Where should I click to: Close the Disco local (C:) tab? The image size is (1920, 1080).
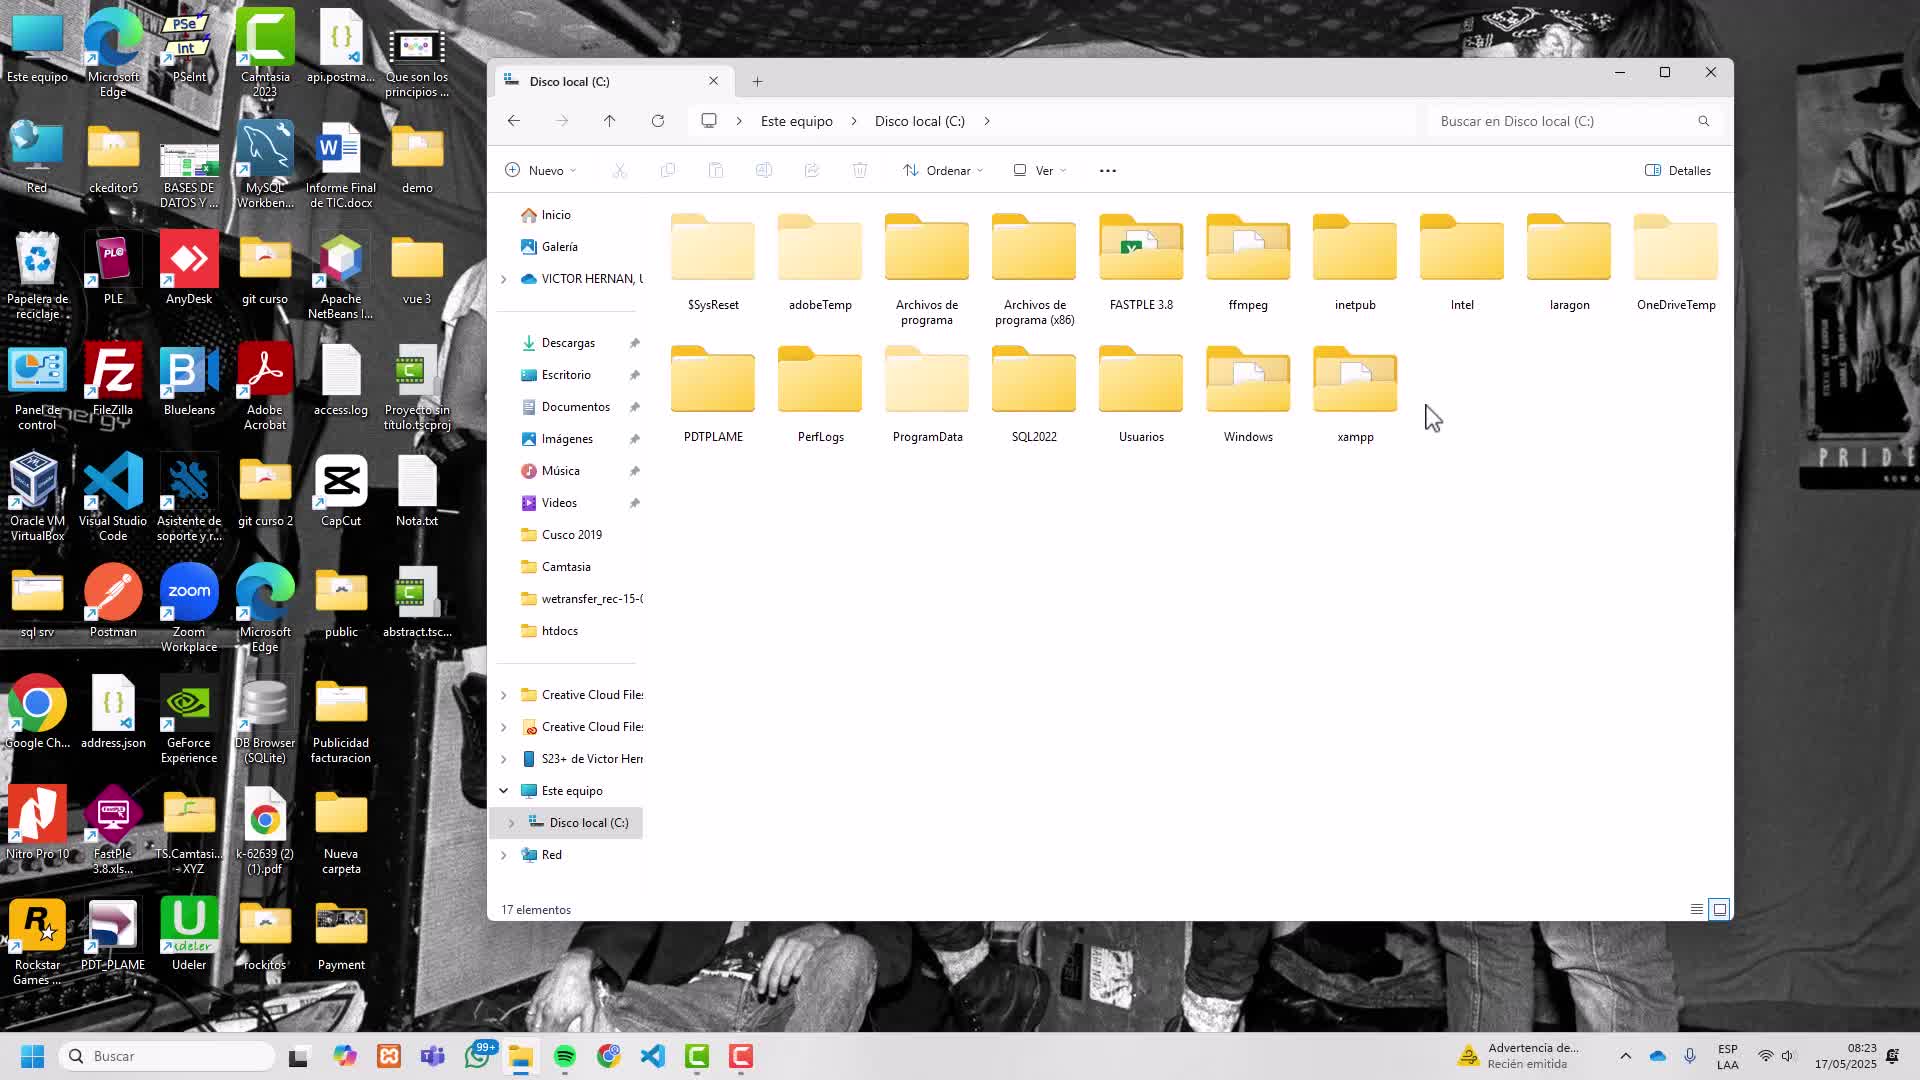(713, 81)
